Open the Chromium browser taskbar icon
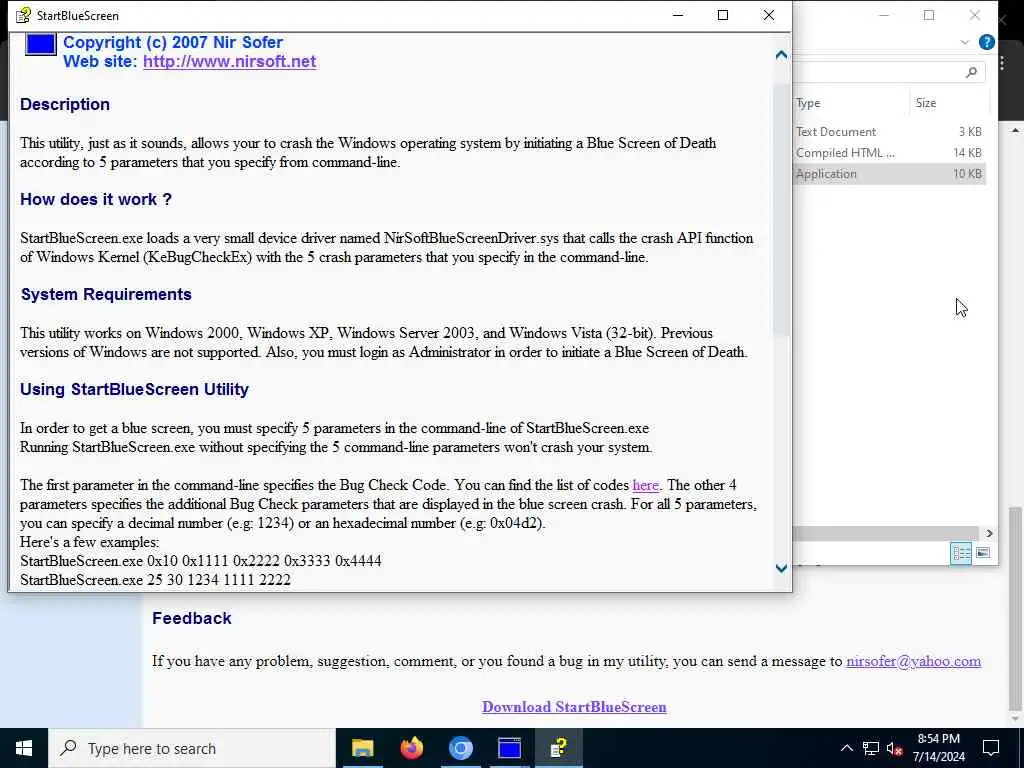The image size is (1024, 768). pos(460,748)
